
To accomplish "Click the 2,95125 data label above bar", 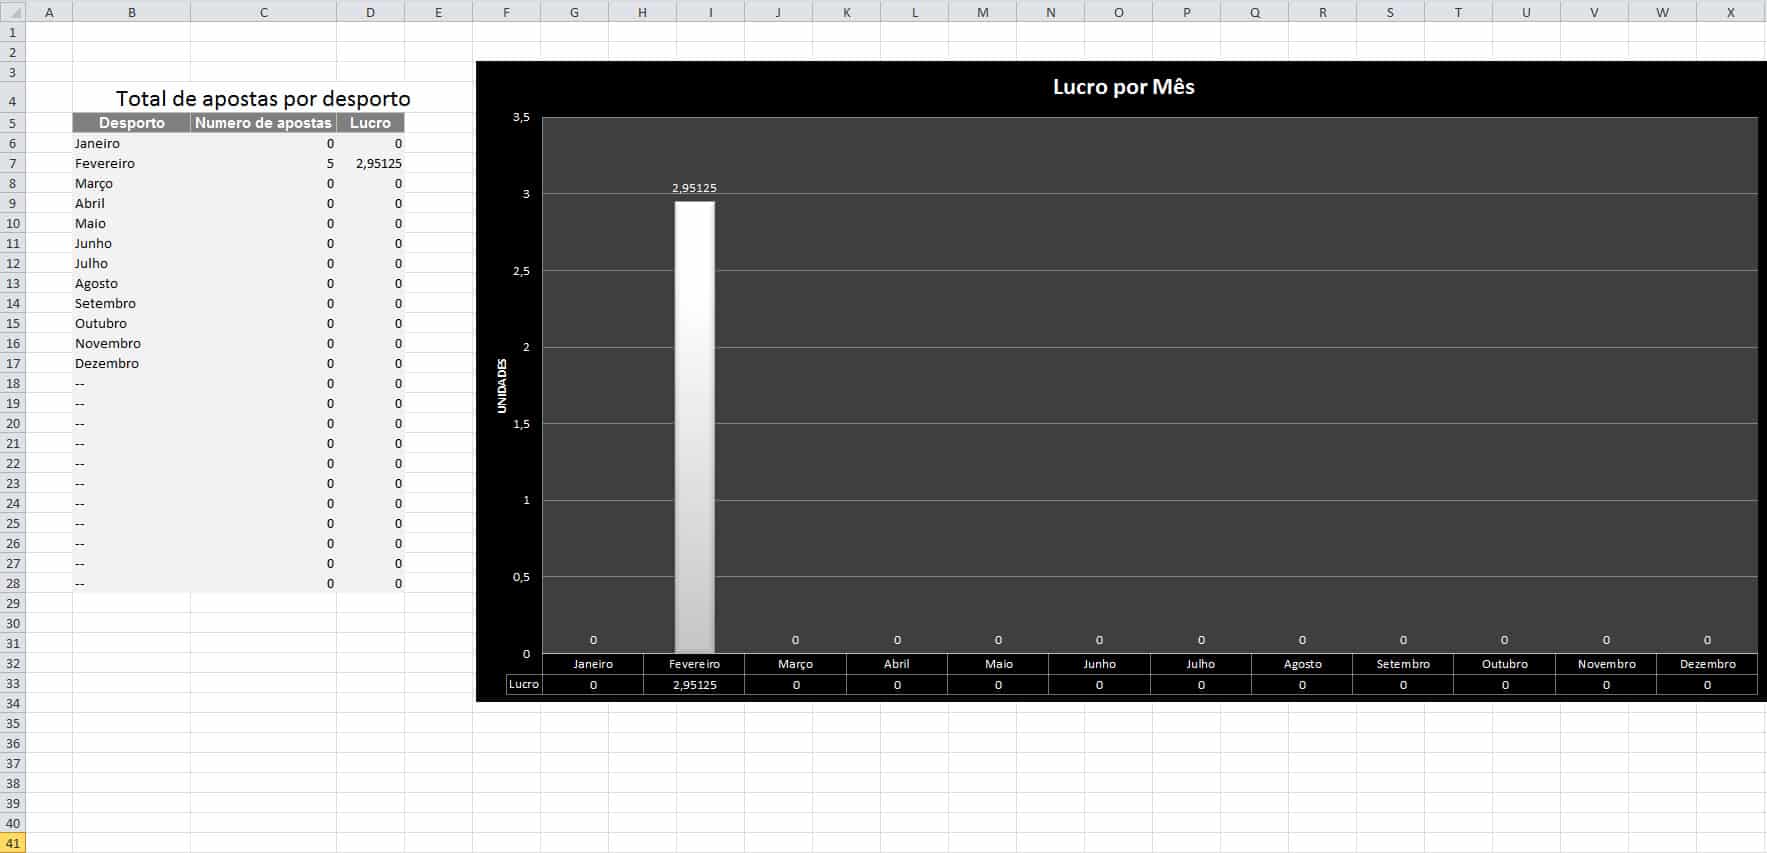I will tap(694, 188).
